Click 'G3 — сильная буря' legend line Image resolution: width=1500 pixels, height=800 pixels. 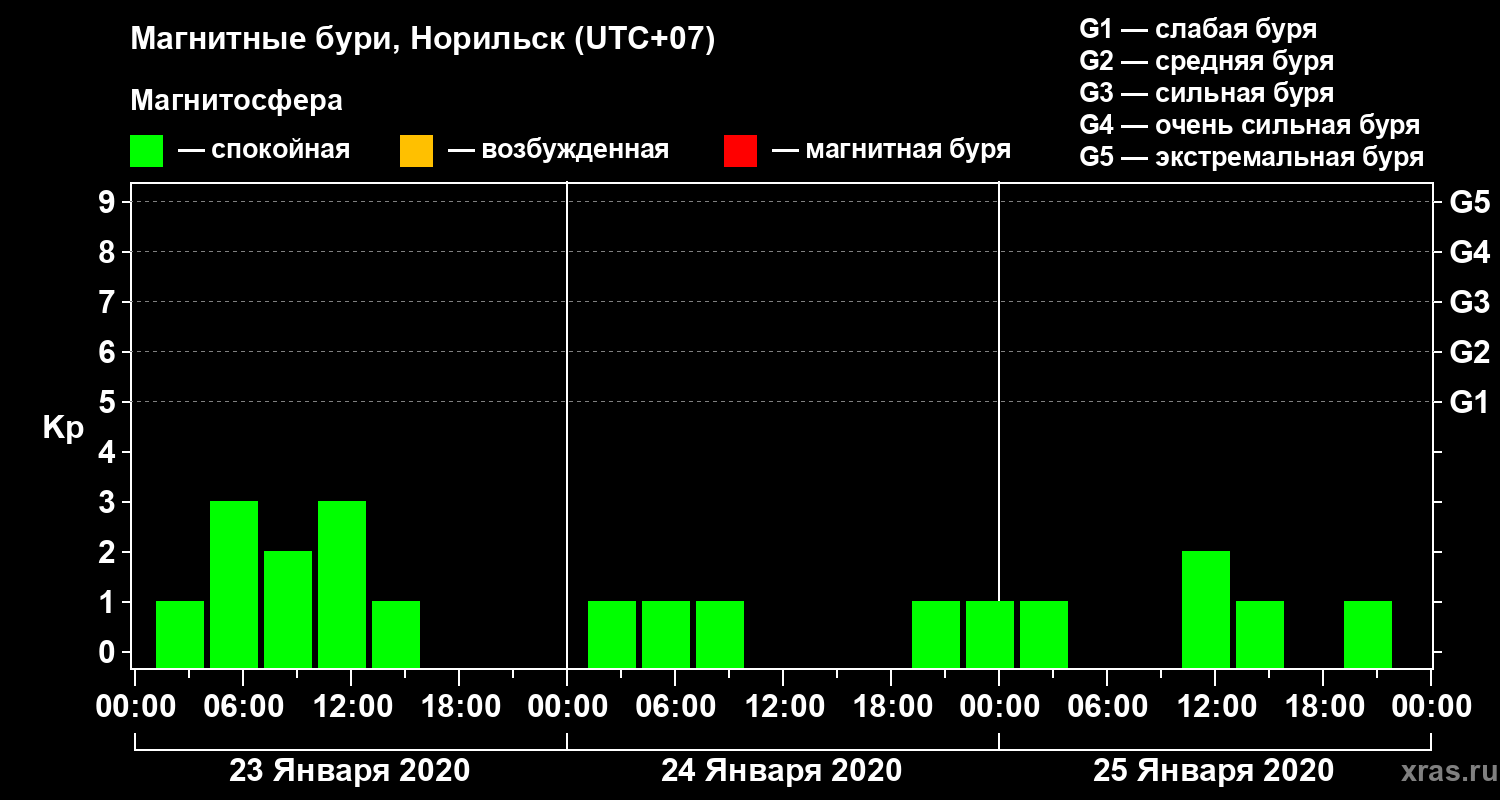(x=1206, y=93)
